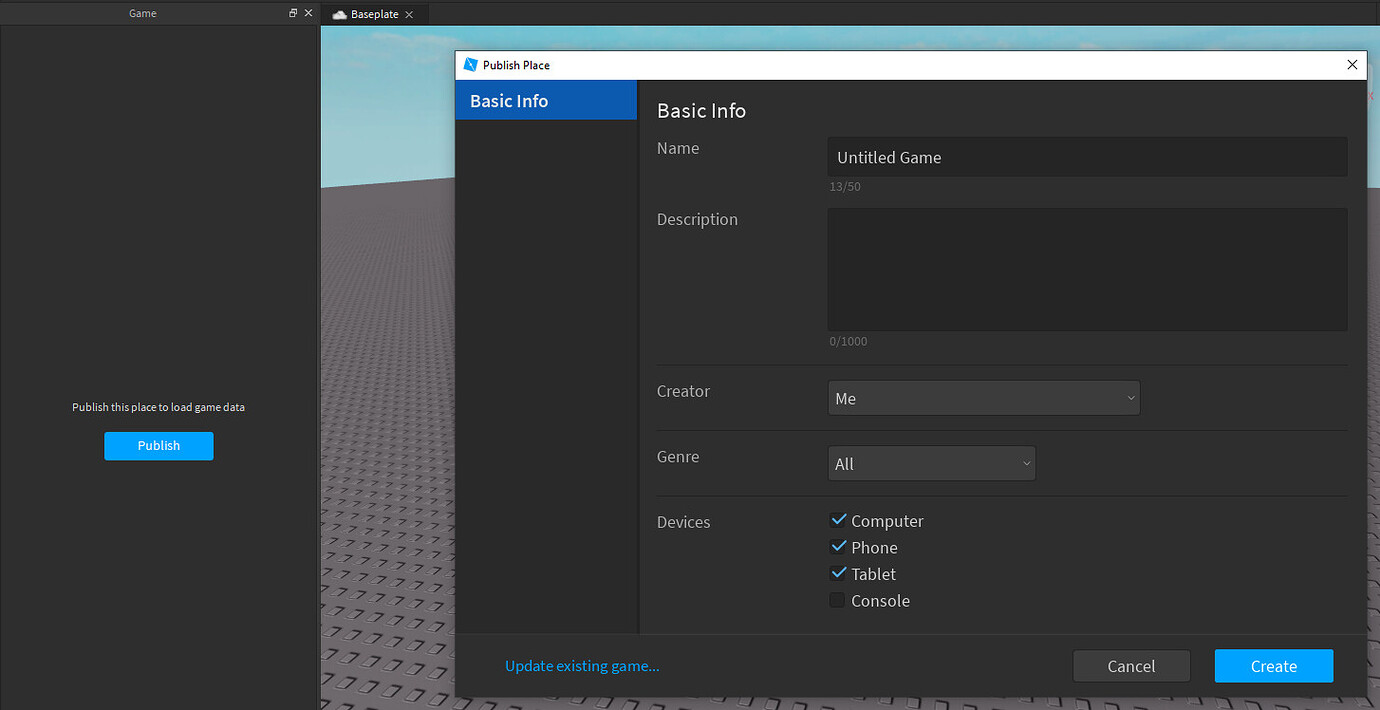Uncheck the Computer device checkbox
1380x710 pixels.
pyautogui.click(x=838, y=520)
